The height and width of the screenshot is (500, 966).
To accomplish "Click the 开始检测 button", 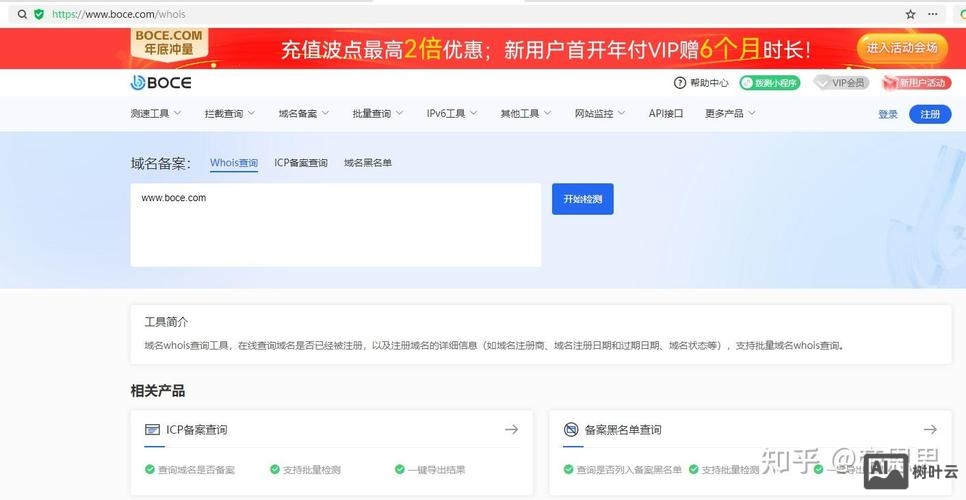I will [x=583, y=199].
